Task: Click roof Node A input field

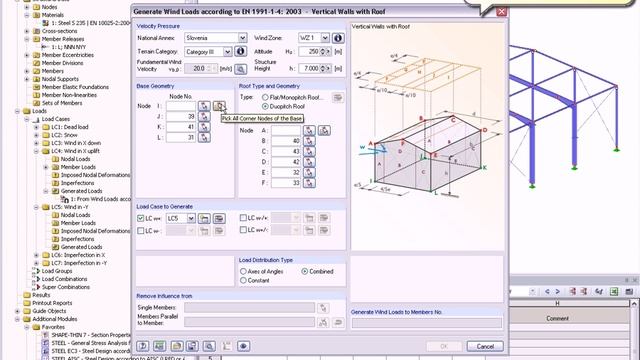Action: tap(286, 131)
